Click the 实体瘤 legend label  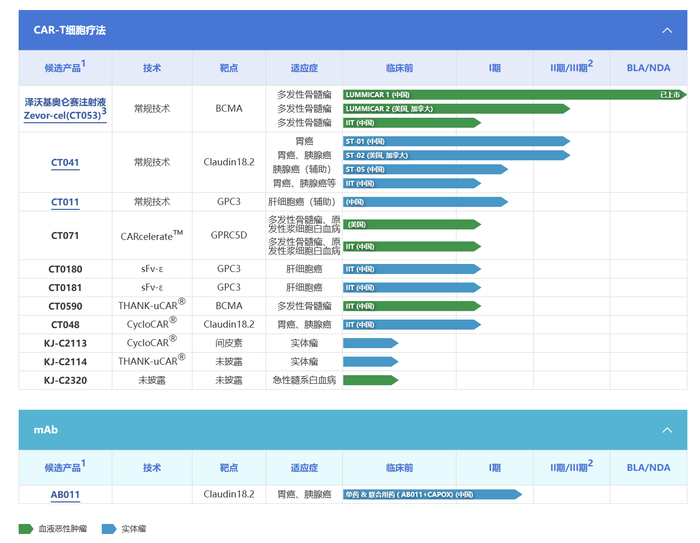point(133,529)
